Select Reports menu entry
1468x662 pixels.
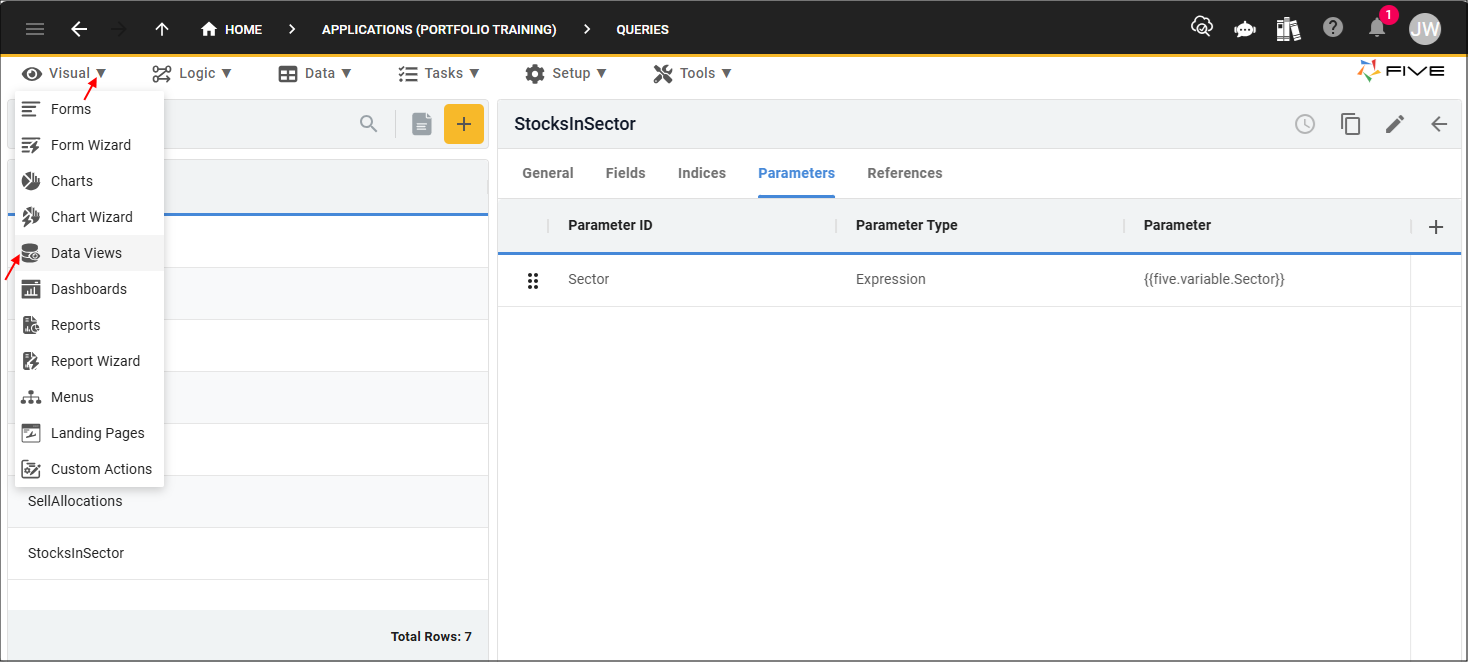[x=89, y=325]
